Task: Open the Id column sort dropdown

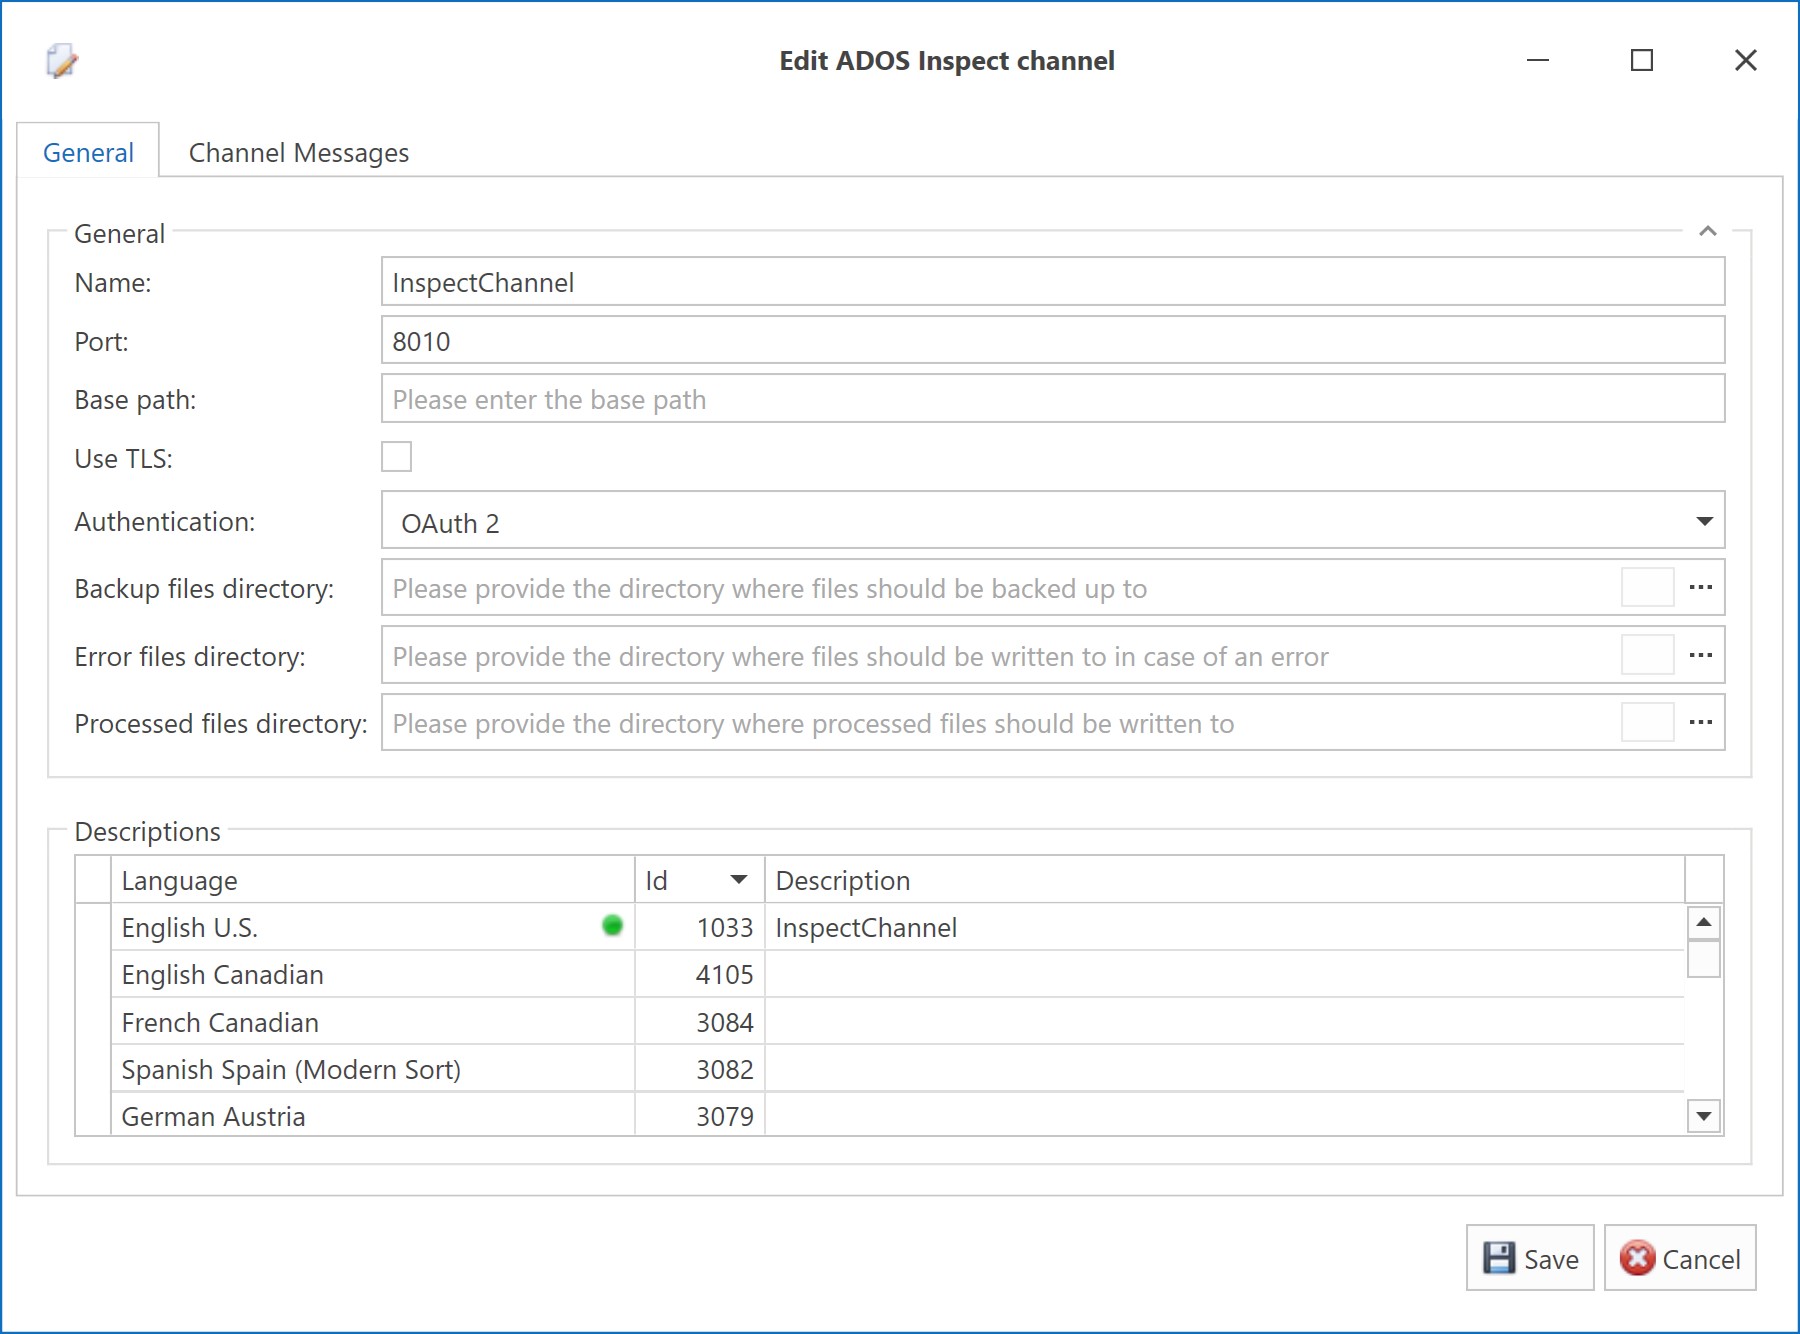Action: (x=740, y=880)
